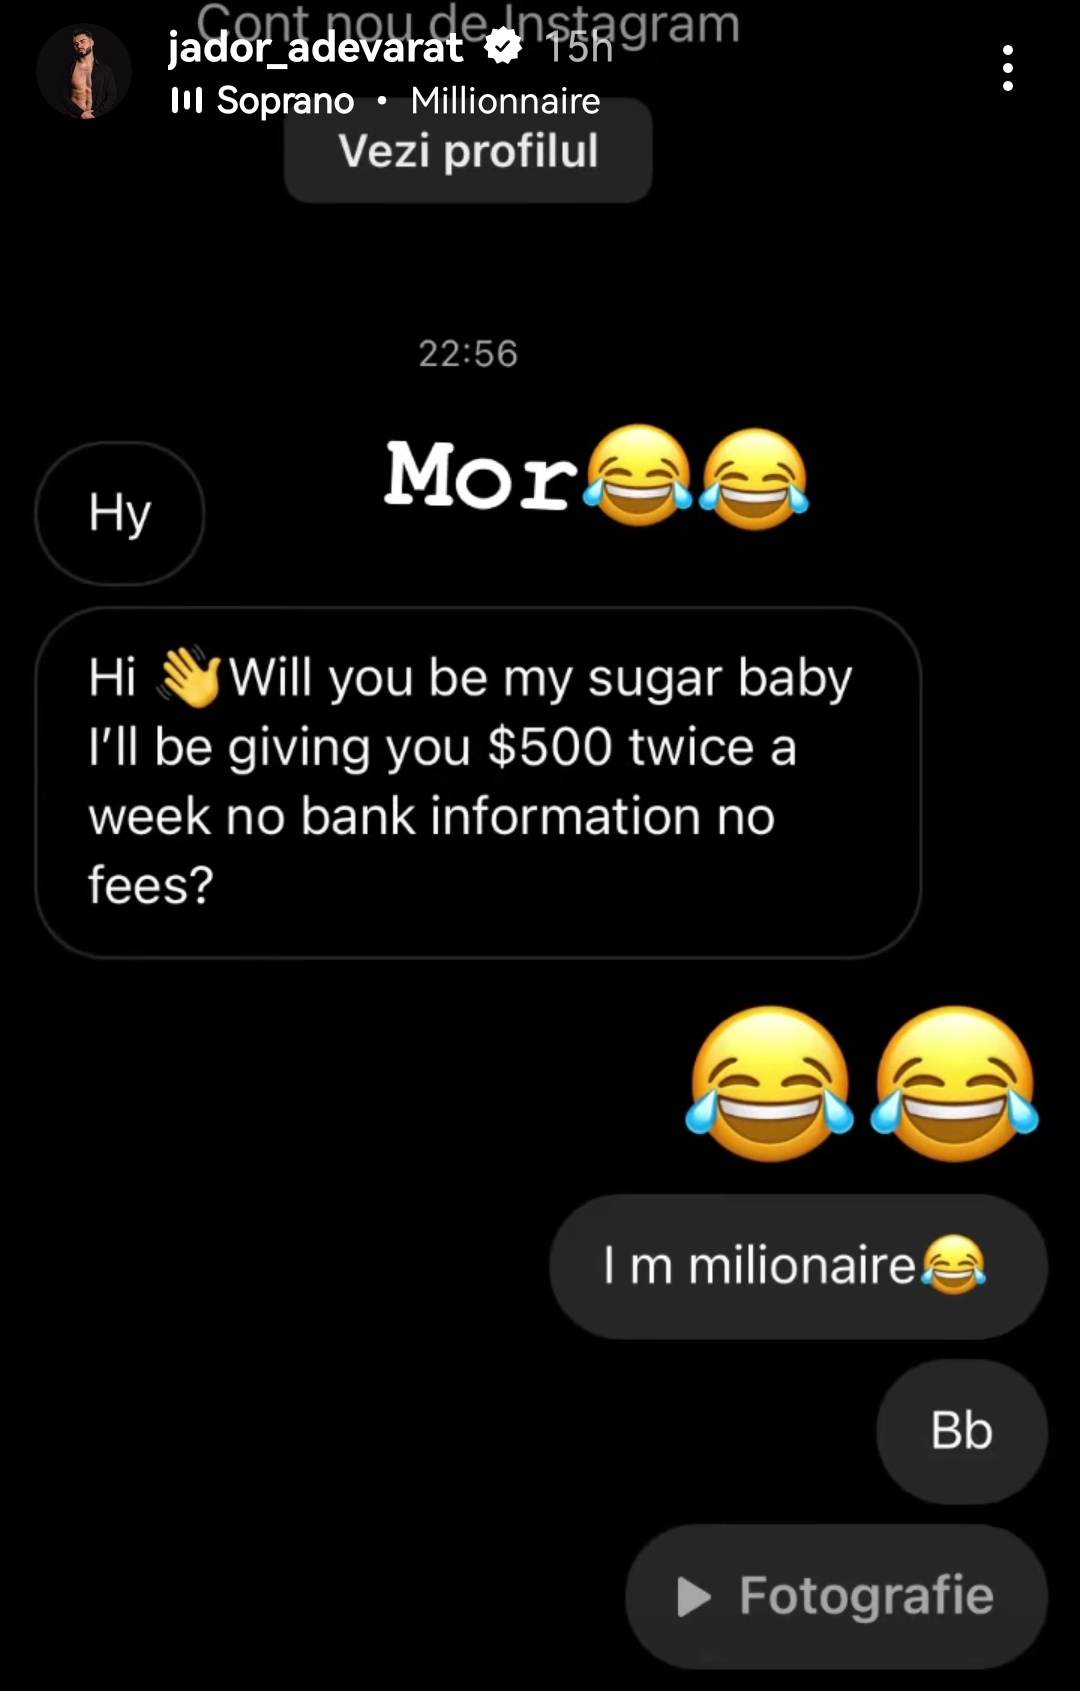Select the I m milionaire message
The height and width of the screenshot is (1691, 1080).
point(798,1266)
